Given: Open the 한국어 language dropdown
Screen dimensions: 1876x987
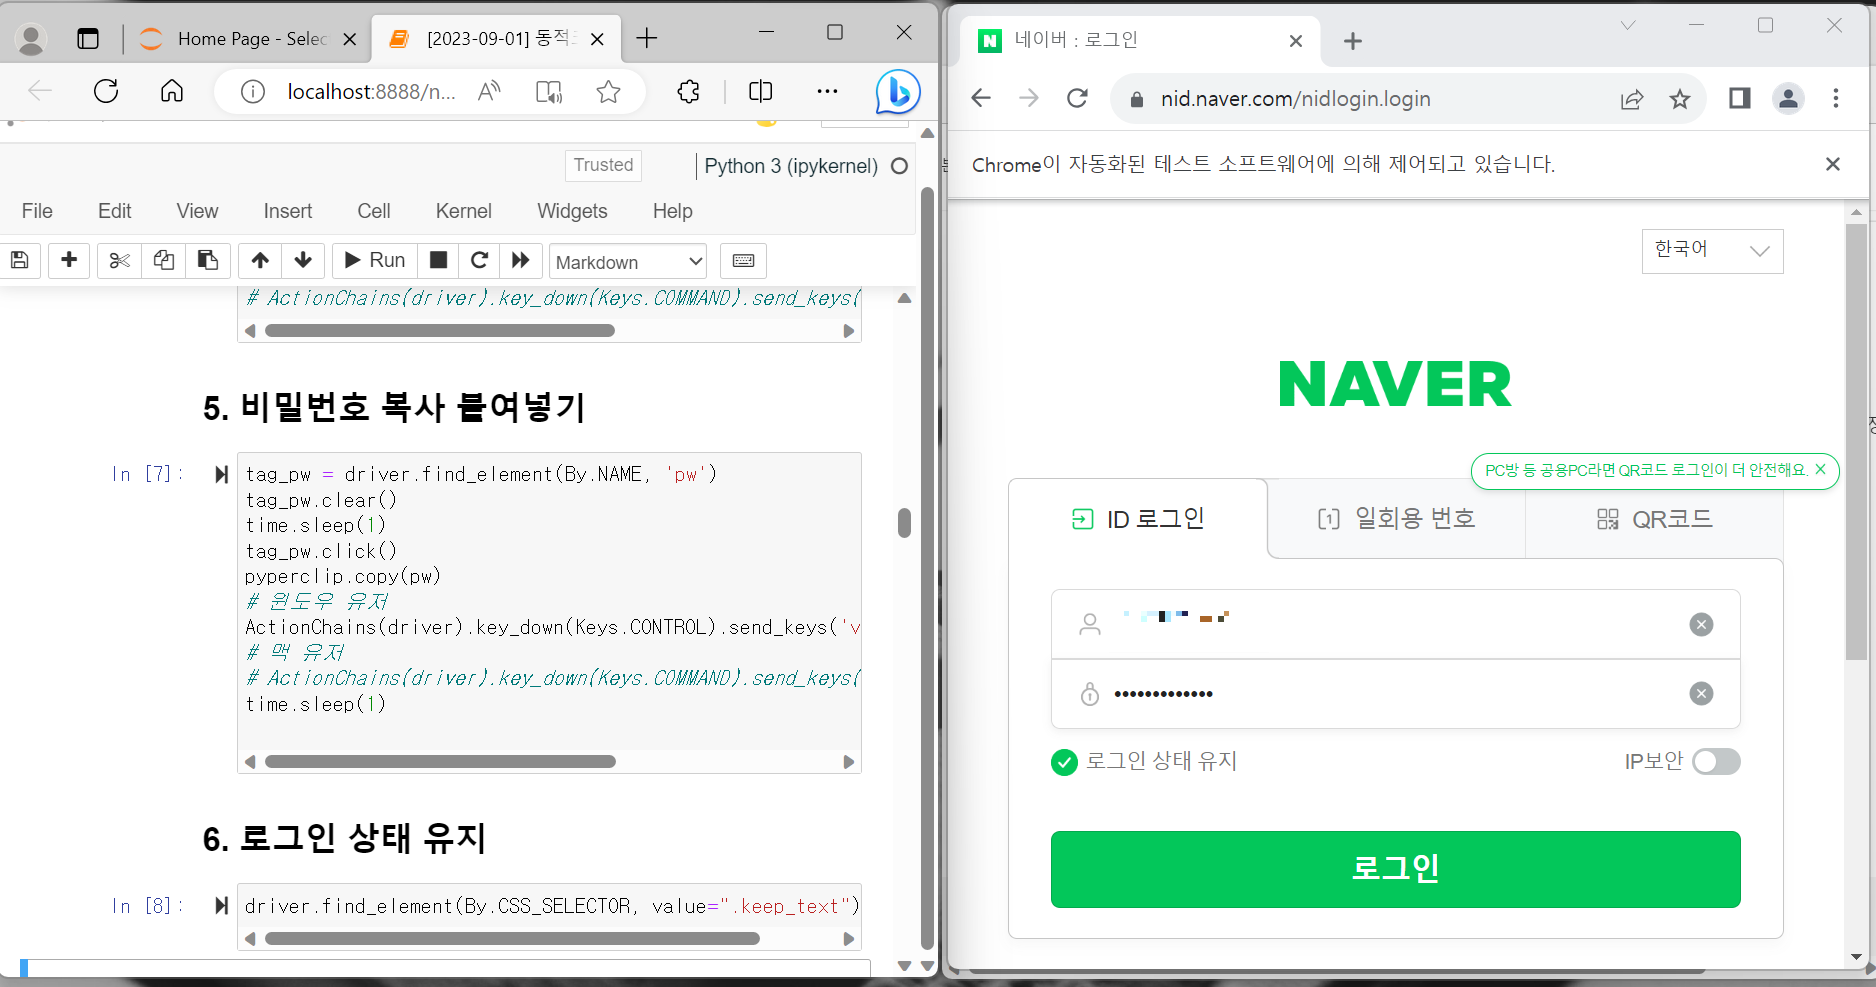Looking at the screenshot, I should tap(1712, 251).
